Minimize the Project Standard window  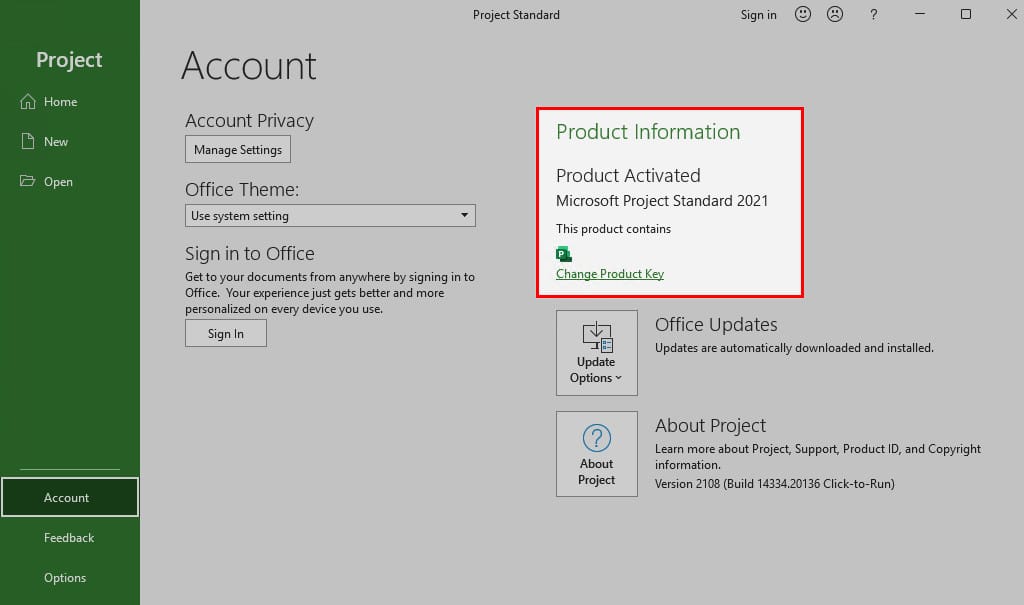(x=920, y=14)
